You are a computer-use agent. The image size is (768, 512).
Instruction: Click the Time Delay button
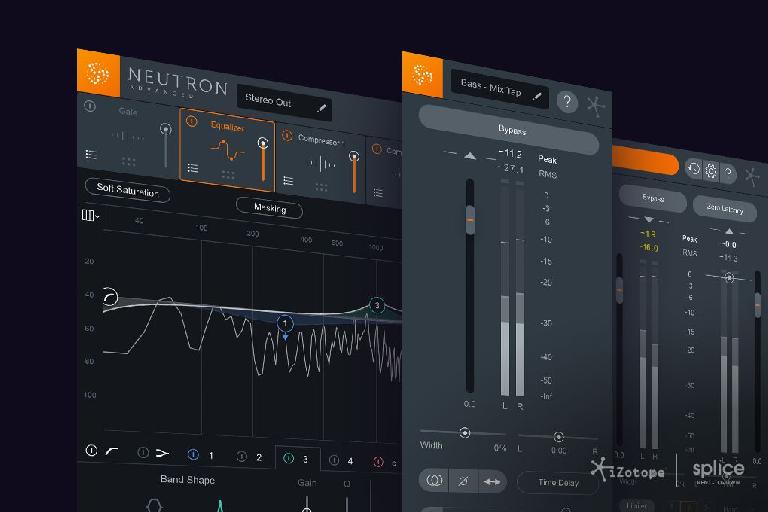pos(558,482)
